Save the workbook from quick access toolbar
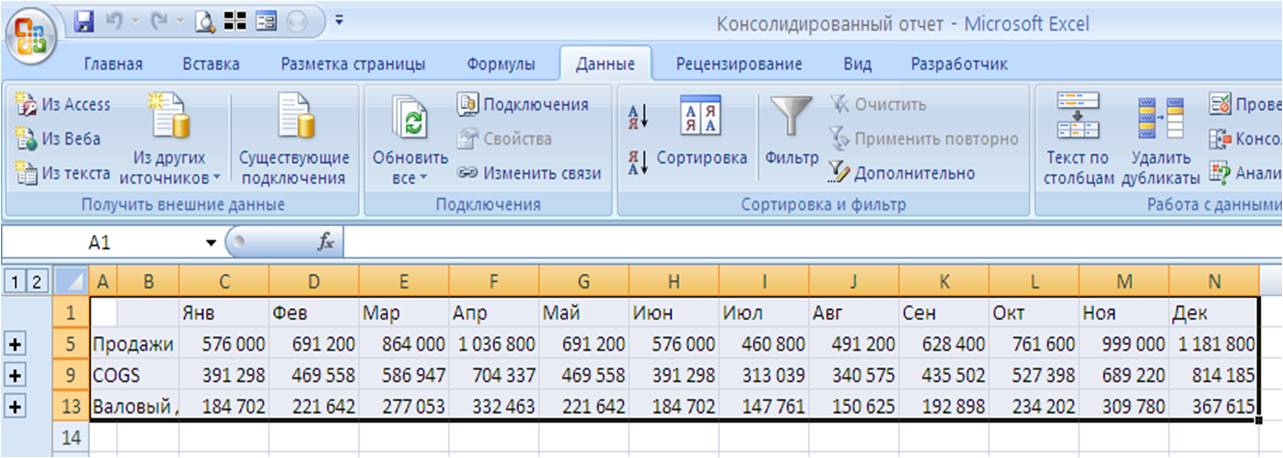This screenshot has height=458, width=1283. tap(85, 20)
